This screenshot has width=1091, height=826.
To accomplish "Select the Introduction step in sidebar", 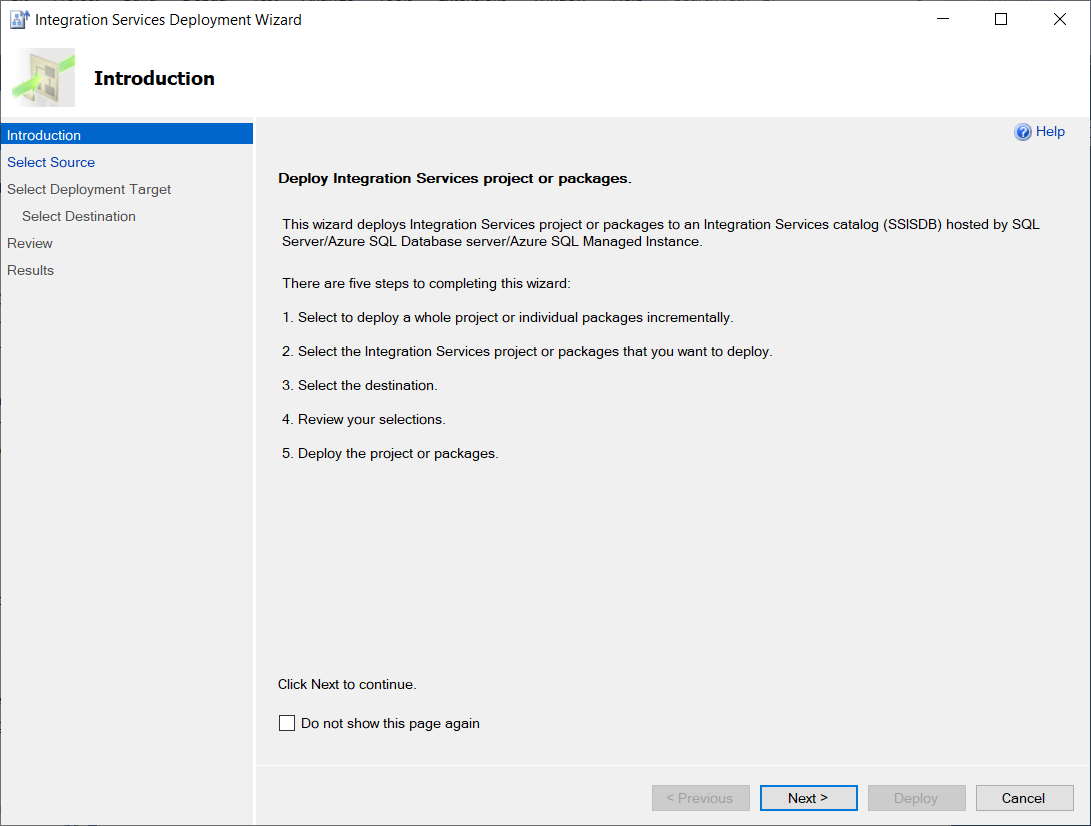I will [127, 134].
